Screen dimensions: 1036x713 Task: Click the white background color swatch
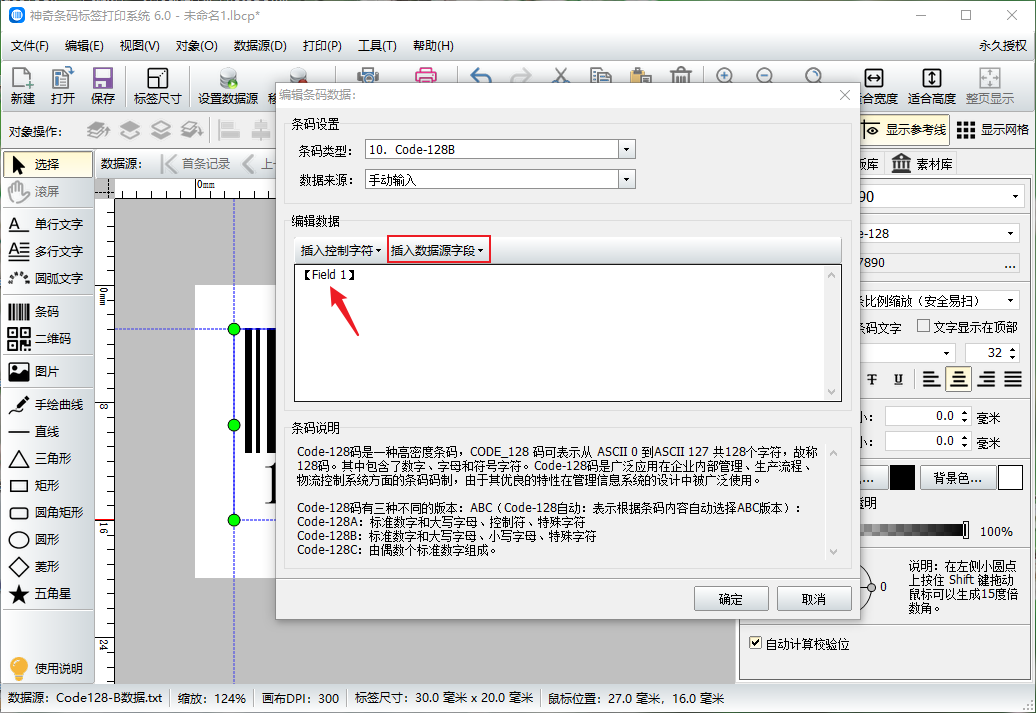coord(1010,477)
